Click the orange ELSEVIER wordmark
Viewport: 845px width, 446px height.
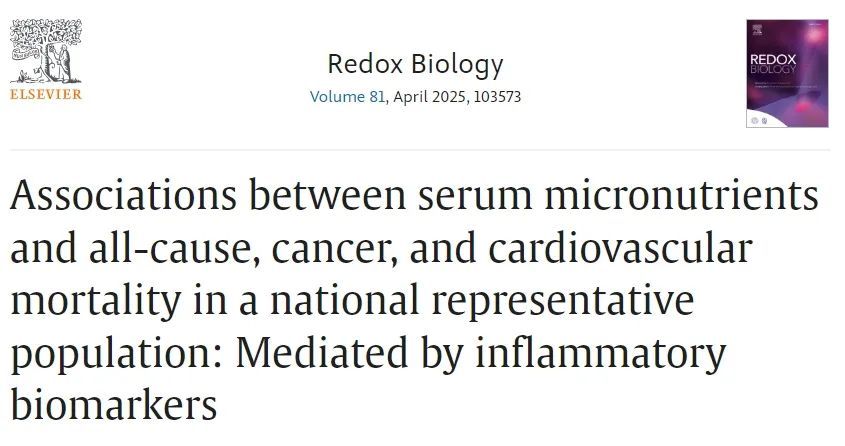coord(46,94)
